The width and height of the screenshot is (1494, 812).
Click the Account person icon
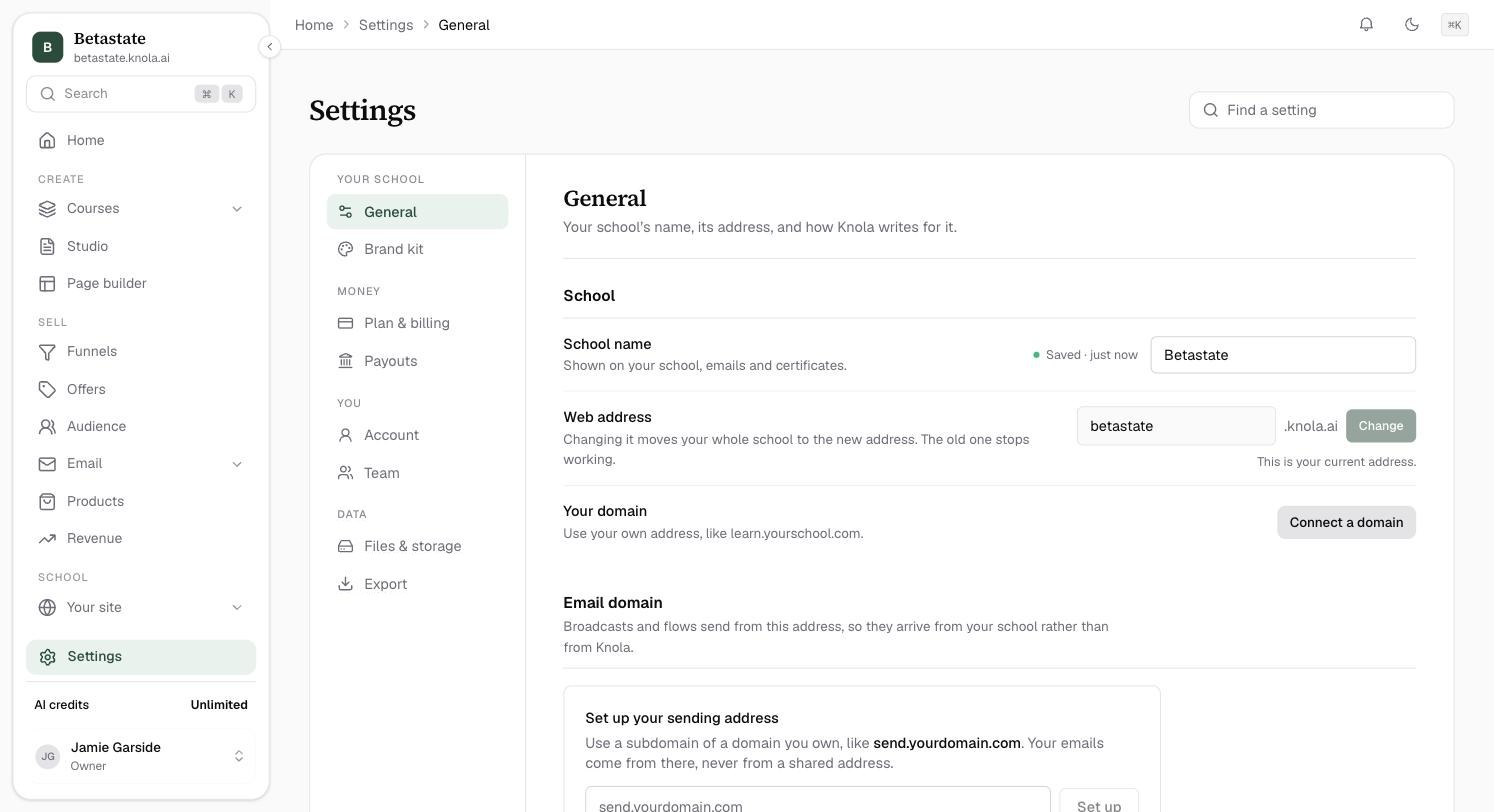(345, 435)
